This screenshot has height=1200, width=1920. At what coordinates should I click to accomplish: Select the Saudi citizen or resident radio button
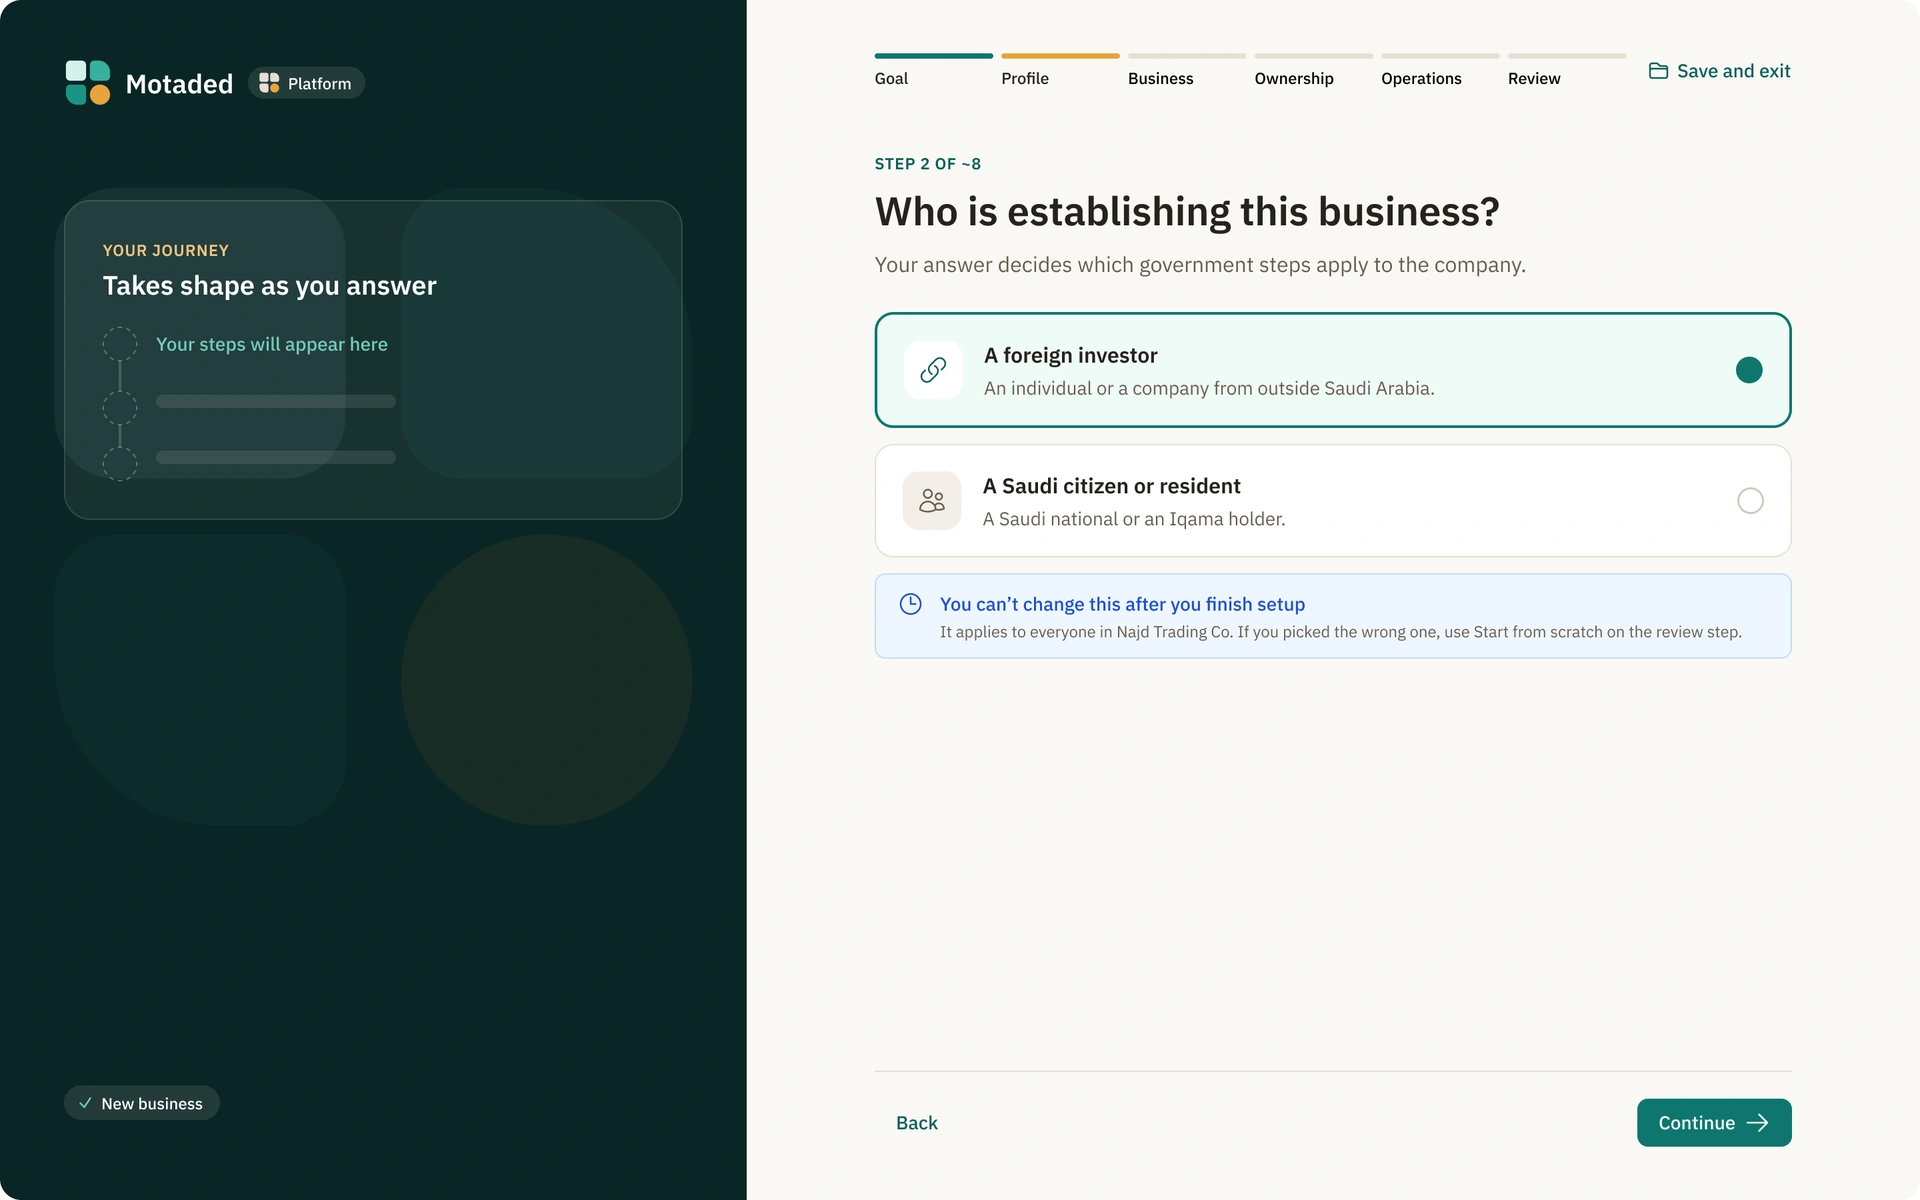[x=1750, y=500]
